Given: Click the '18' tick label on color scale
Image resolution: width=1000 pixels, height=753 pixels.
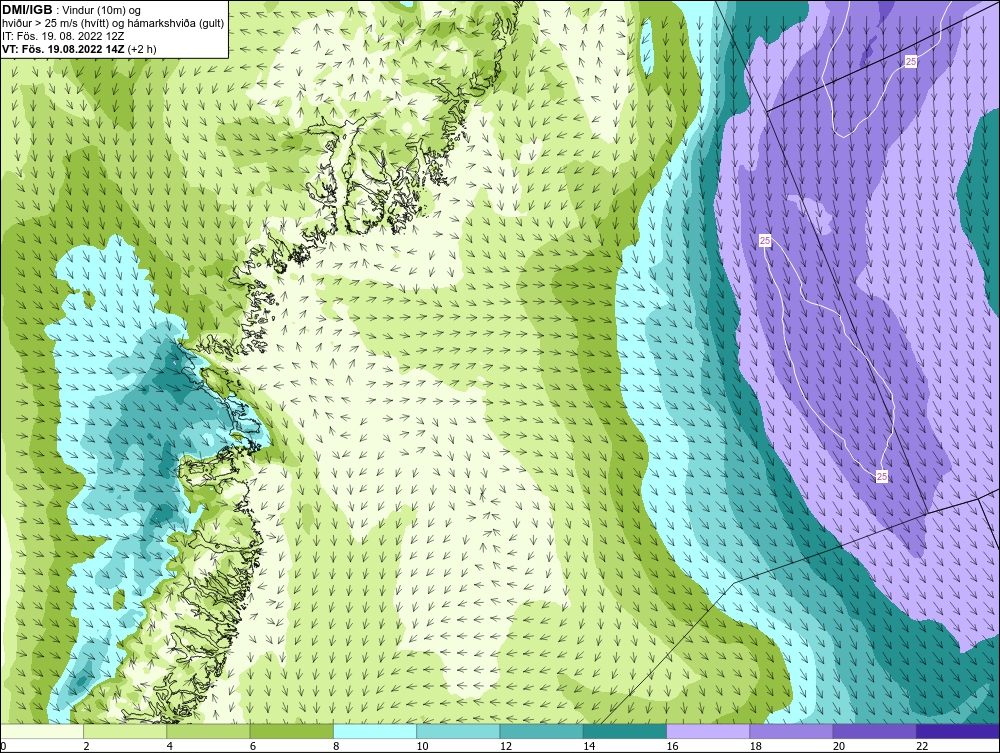Looking at the screenshot, I should (x=756, y=747).
